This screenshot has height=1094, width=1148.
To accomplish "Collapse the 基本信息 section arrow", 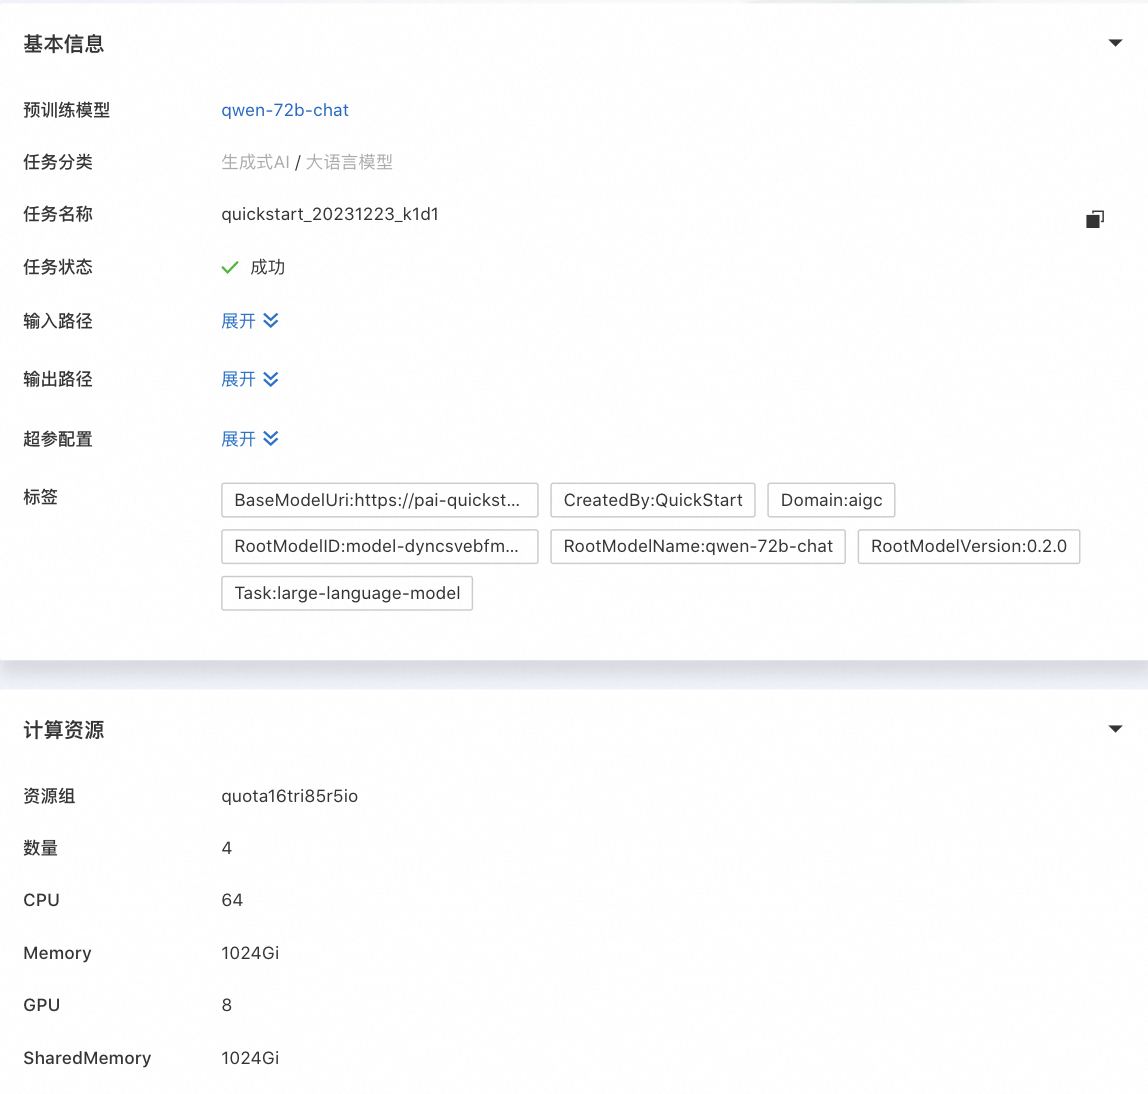I will [1115, 43].
